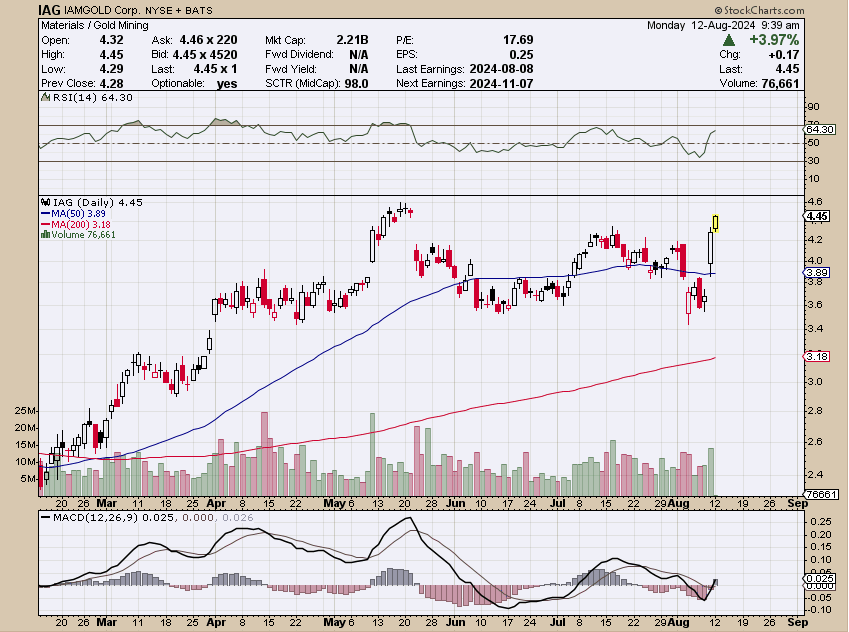Click the EPS value 0.25
Viewport: 849px width, 632px height.
click(x=521, y=55)
